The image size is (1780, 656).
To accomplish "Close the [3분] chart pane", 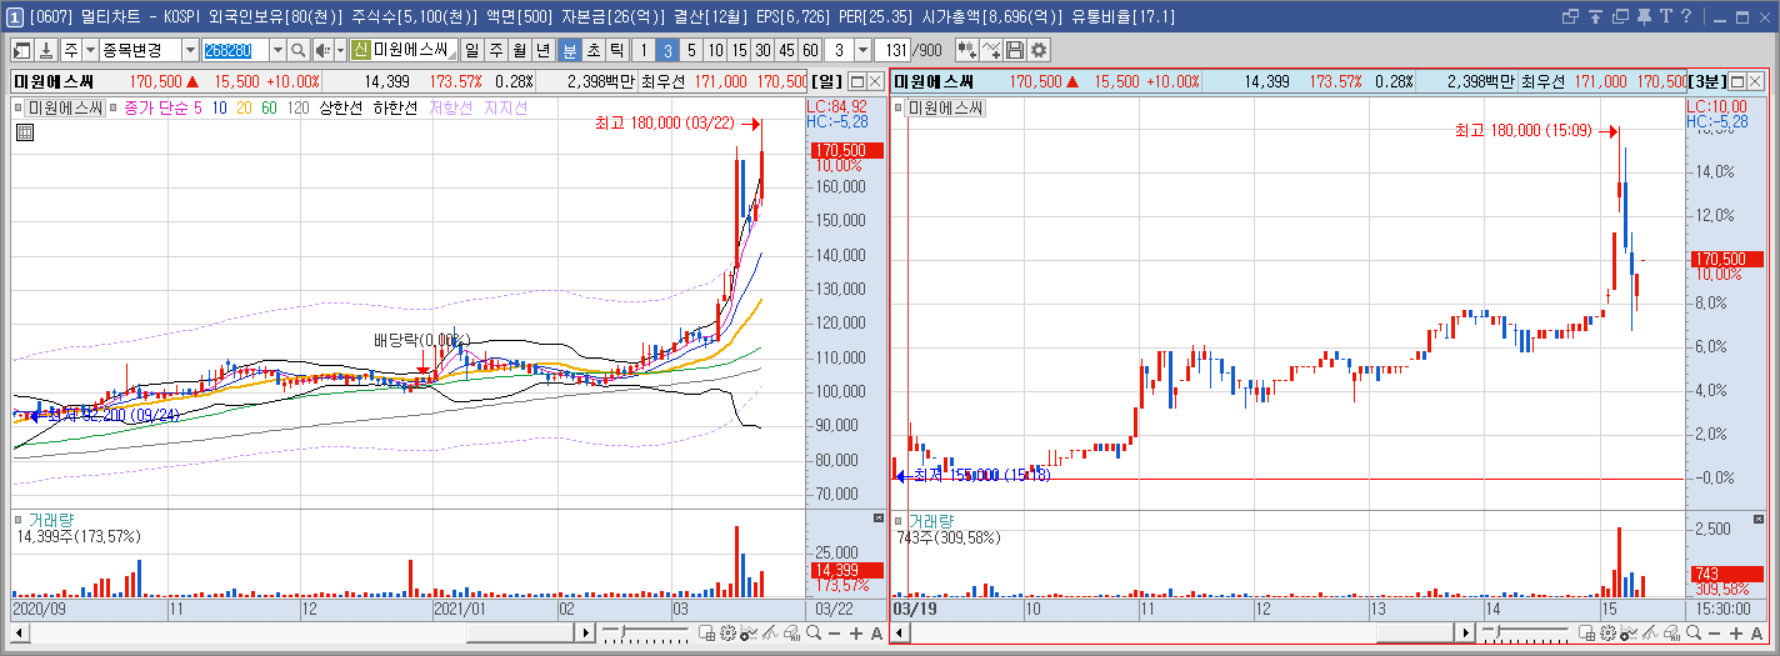I will tap(1755, 82).
